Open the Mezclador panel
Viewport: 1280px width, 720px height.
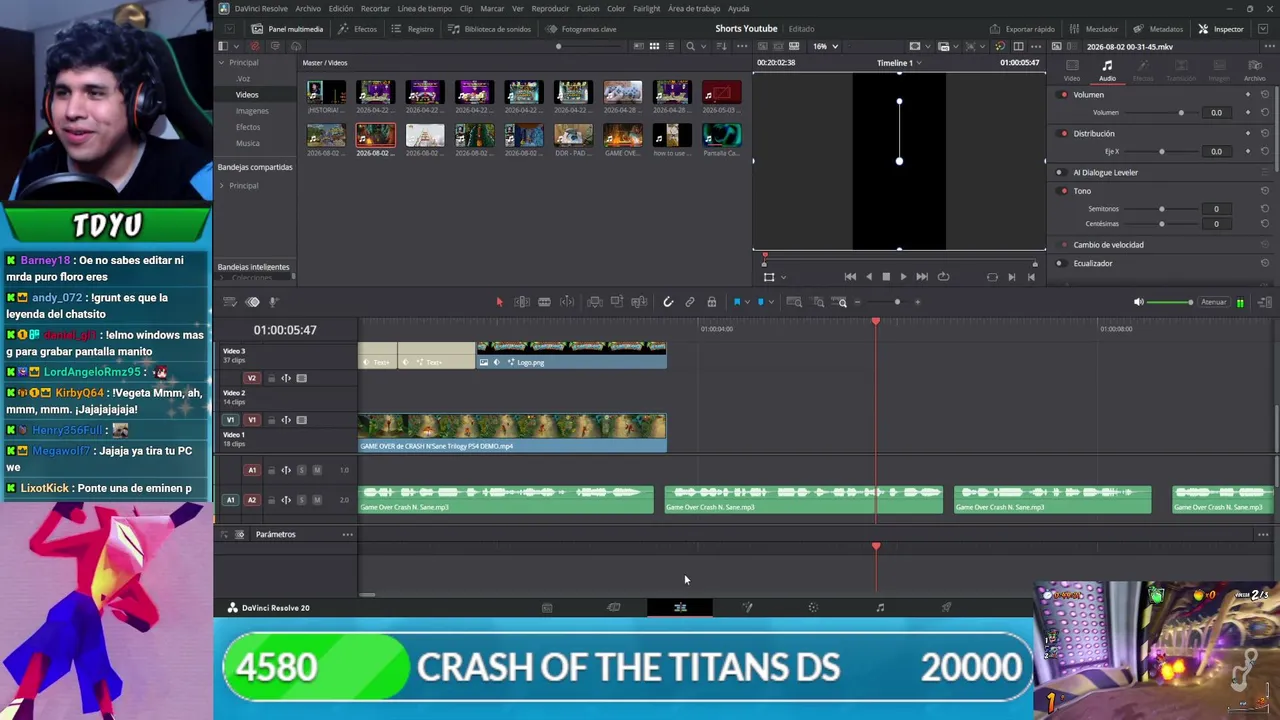coord(1094,29)
